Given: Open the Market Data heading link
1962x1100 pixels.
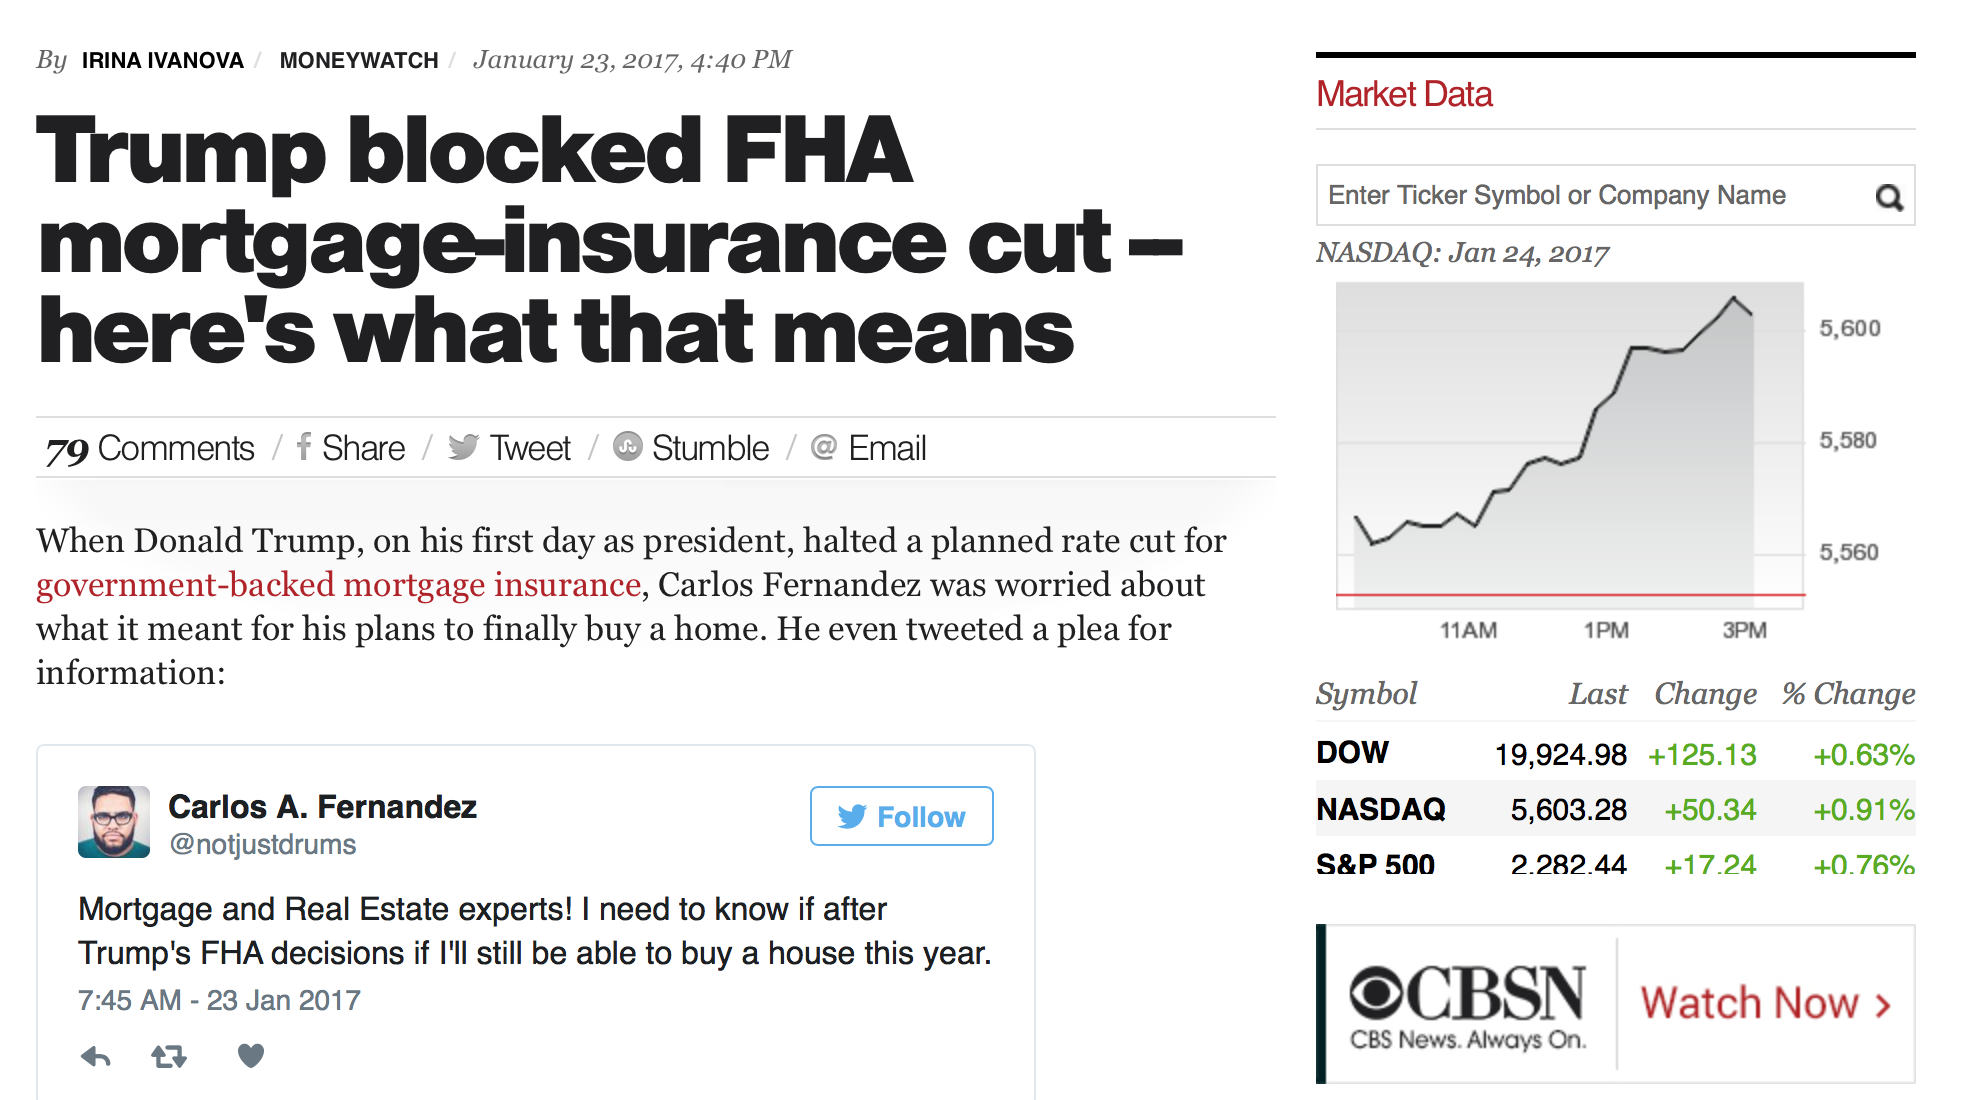Looking at the screenshot, I should click(x=1404, y=94).
